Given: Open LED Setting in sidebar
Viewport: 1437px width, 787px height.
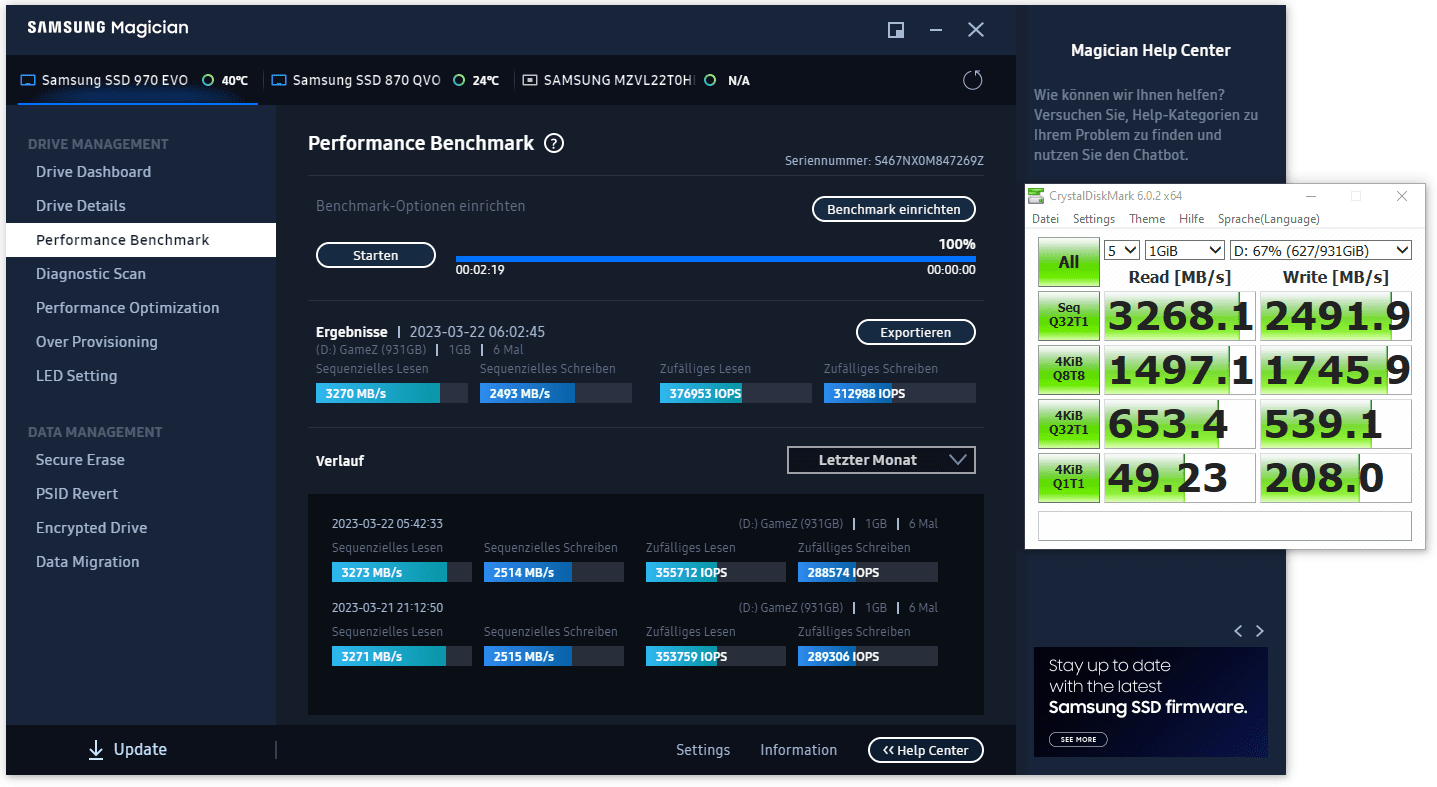Looking at the screenshot, I should (77, 376).
